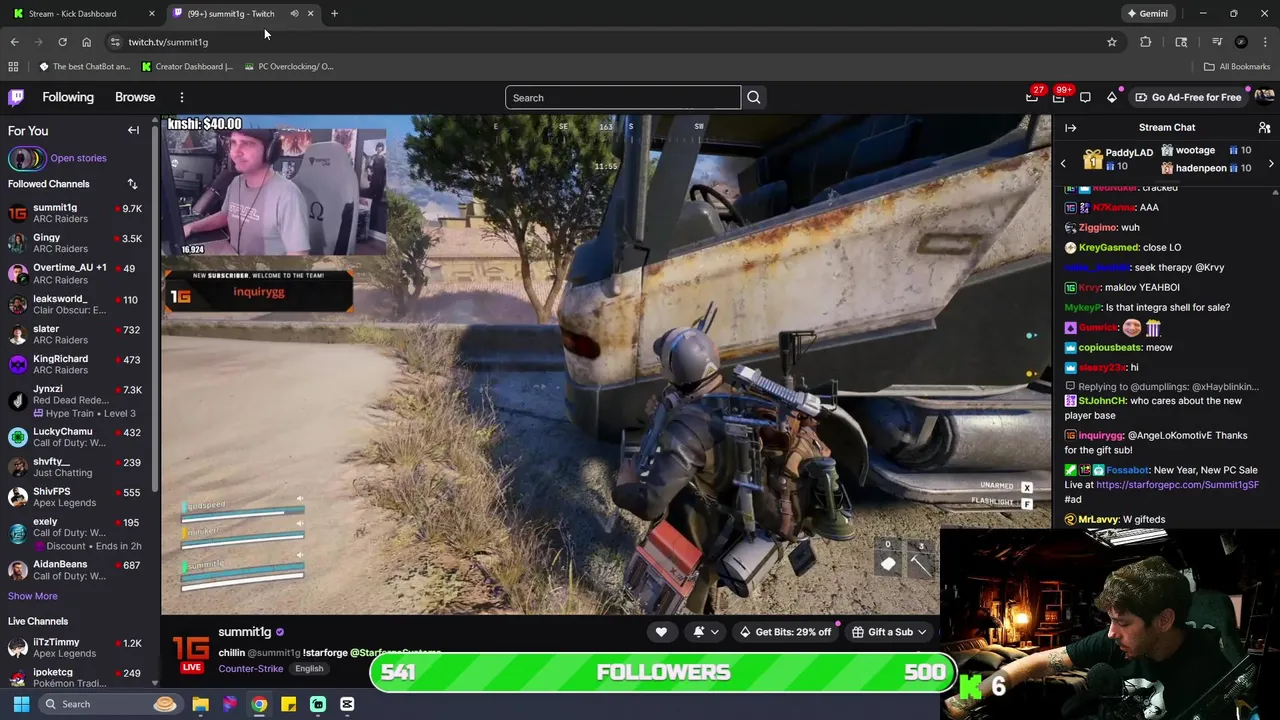Viewport: 1280px width, 720px height.
Task: Open Creator Dashboard bookmark
Action: pos(187,67)
